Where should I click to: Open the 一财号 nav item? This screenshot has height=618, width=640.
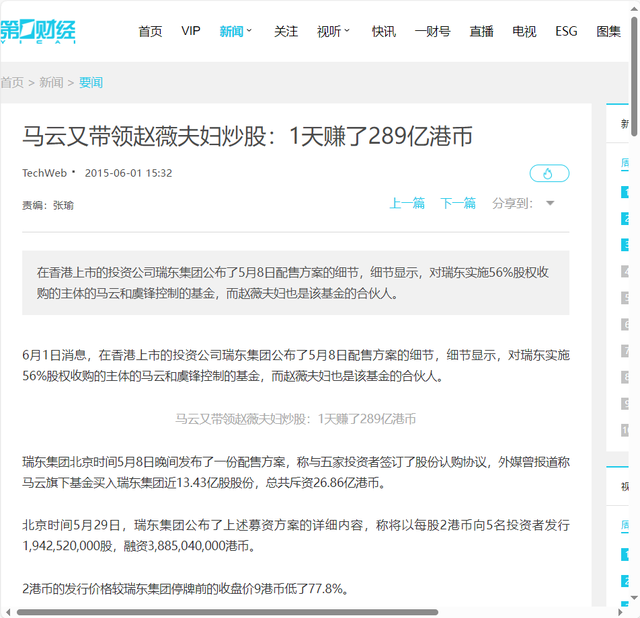(x=433, y=31)
